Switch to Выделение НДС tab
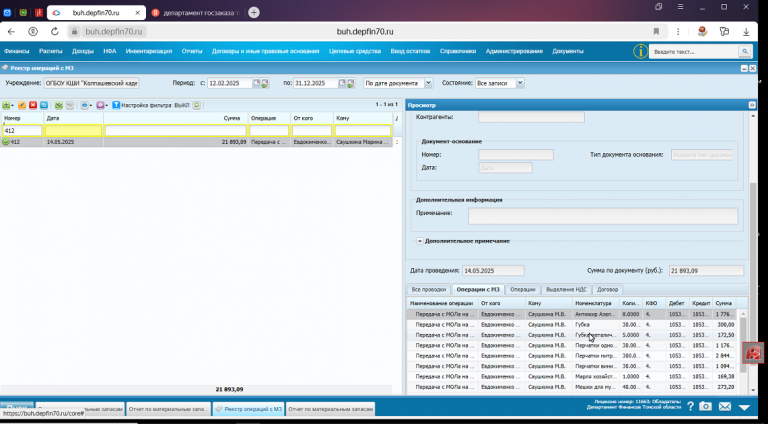This screenshot has height=424, width=768. [566, 289]
